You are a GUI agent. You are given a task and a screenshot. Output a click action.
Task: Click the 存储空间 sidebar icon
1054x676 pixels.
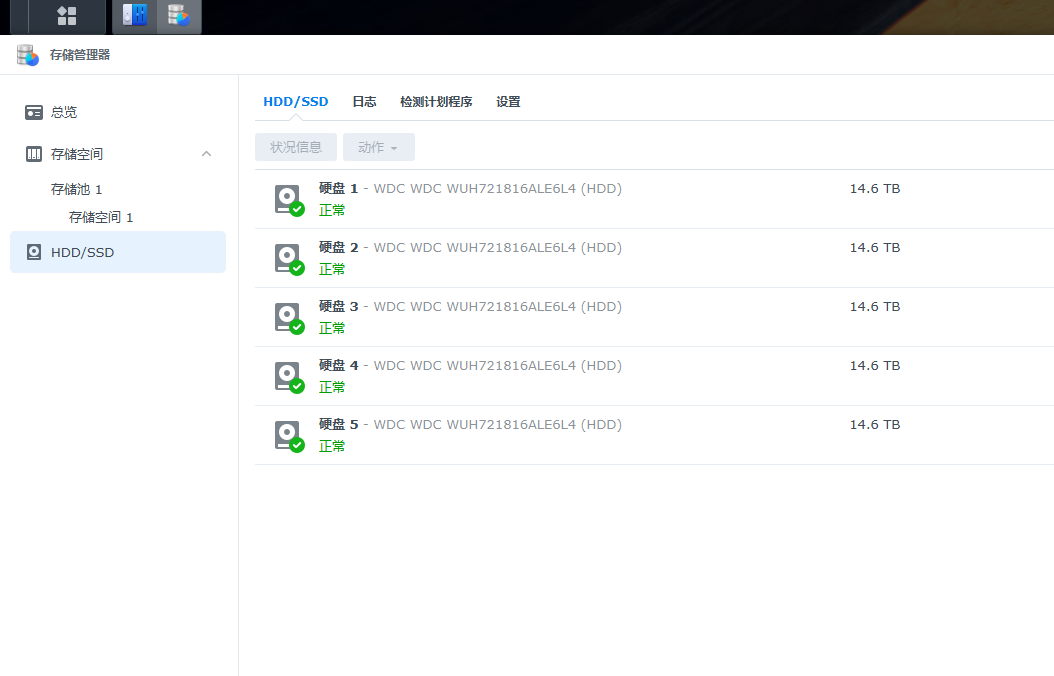[34, 154]
